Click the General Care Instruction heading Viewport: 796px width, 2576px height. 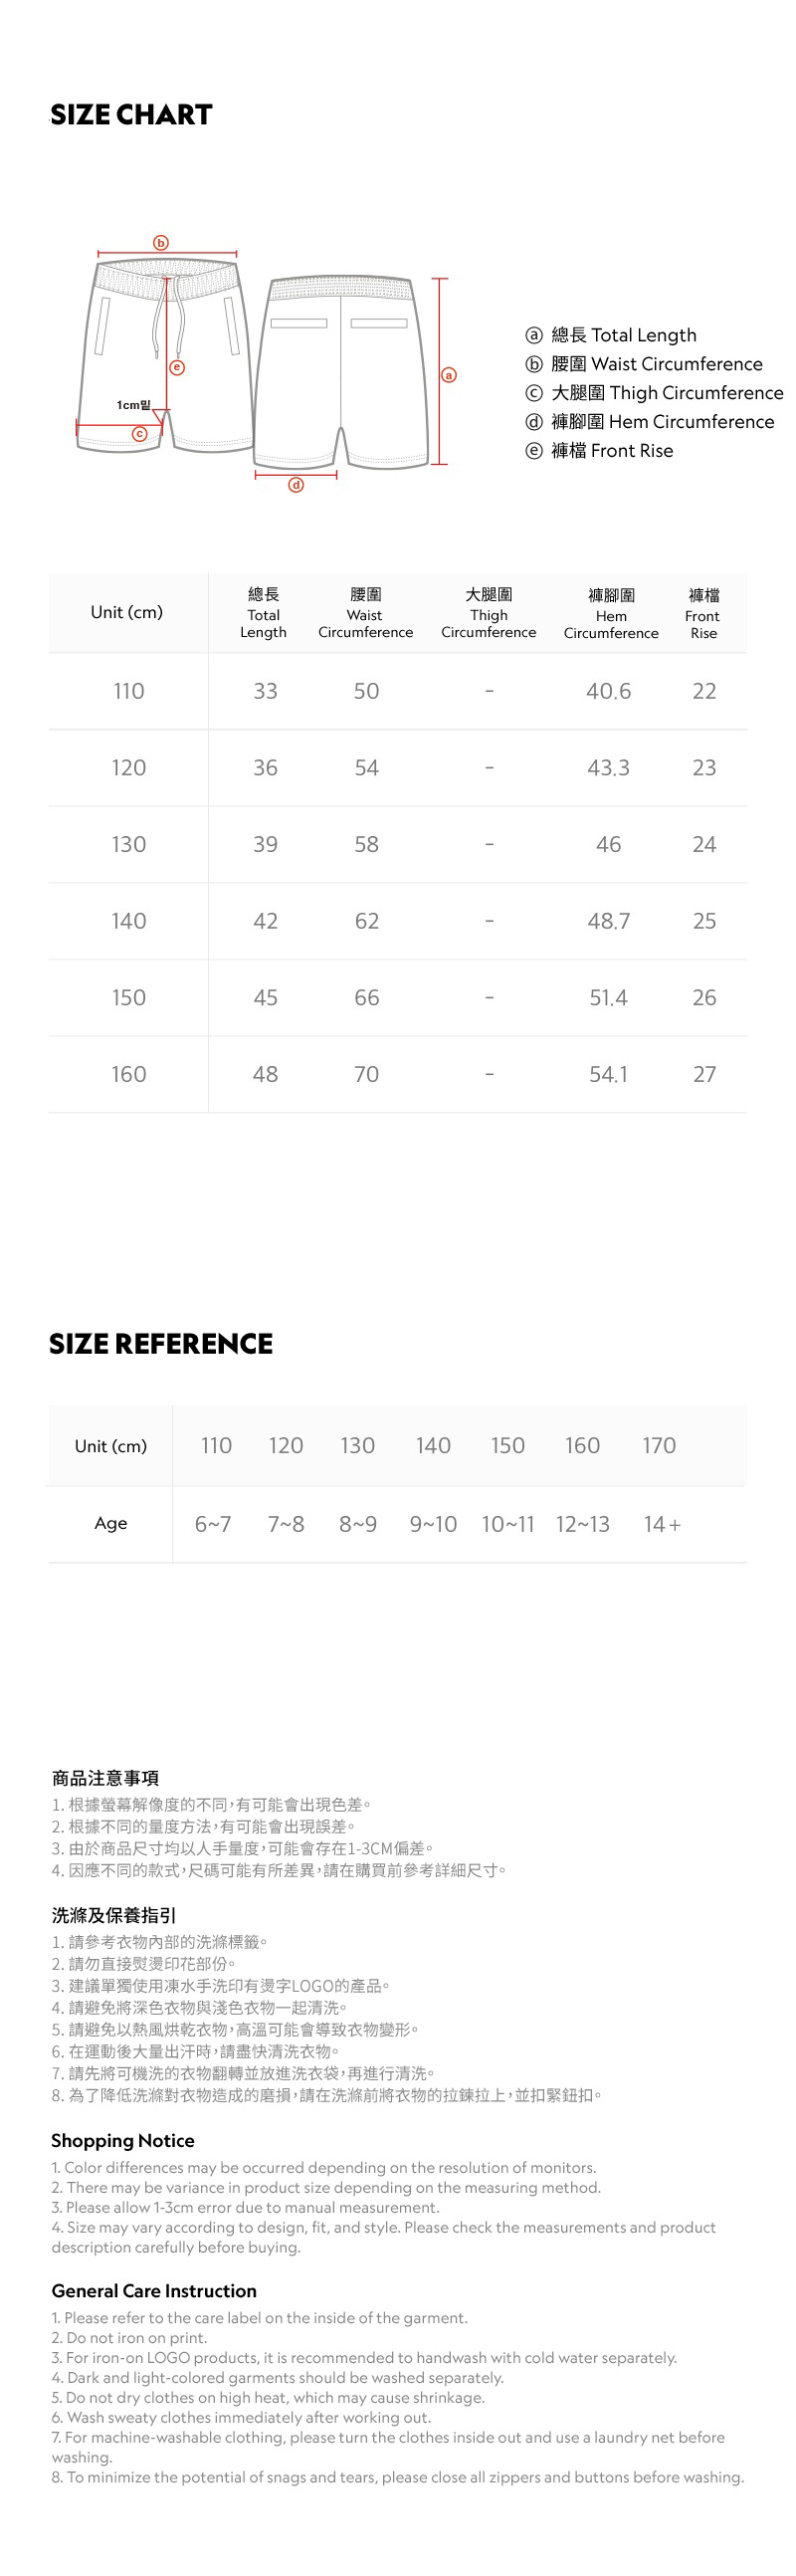(154, 2290)
